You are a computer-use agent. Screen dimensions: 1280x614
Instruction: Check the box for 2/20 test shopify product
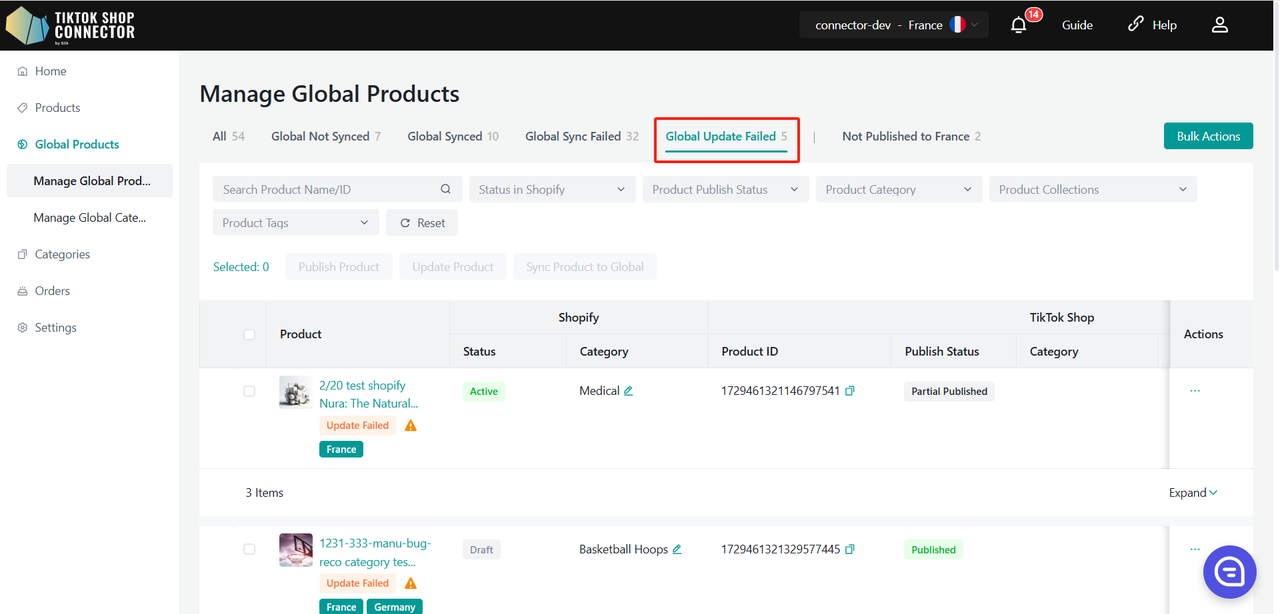[249, 391]
